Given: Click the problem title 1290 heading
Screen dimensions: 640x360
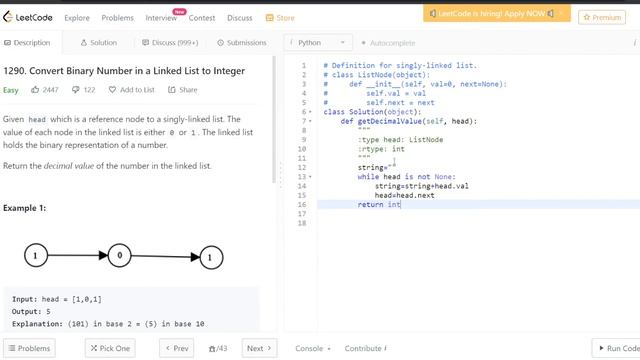Looking at the screenshot, I should tap(124, 71).
